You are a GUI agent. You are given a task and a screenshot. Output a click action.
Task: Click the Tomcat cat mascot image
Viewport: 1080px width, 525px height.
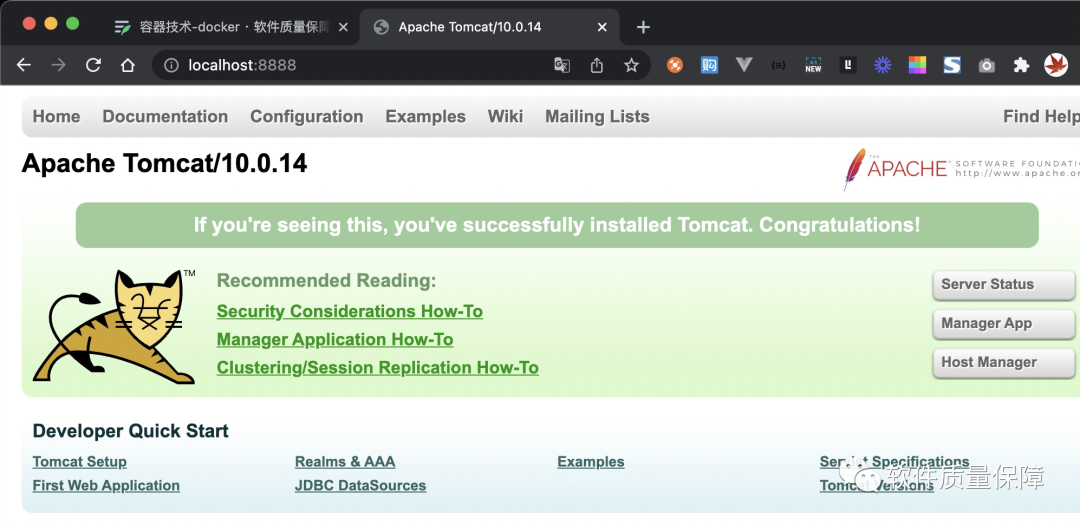(114, 327)
